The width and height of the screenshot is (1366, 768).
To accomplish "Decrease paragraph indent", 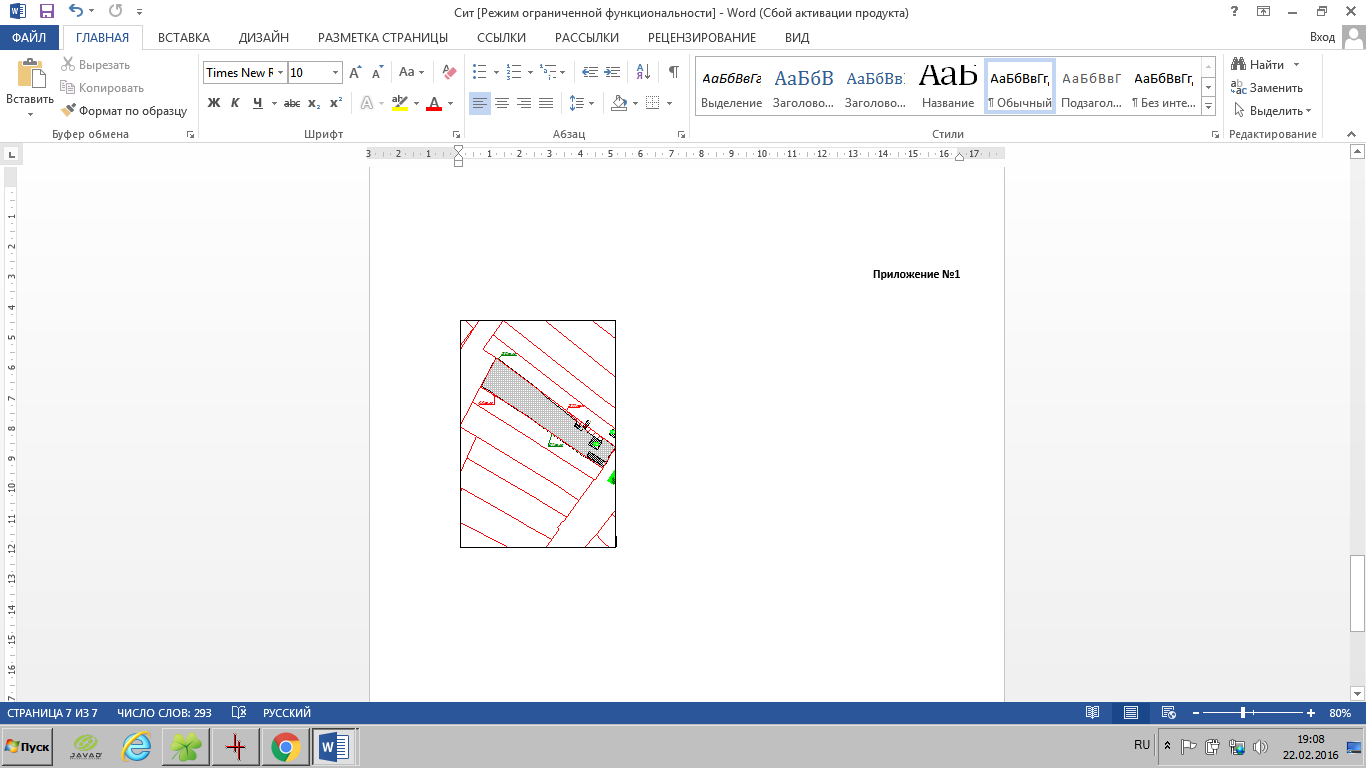I will (x=590, y=72).
